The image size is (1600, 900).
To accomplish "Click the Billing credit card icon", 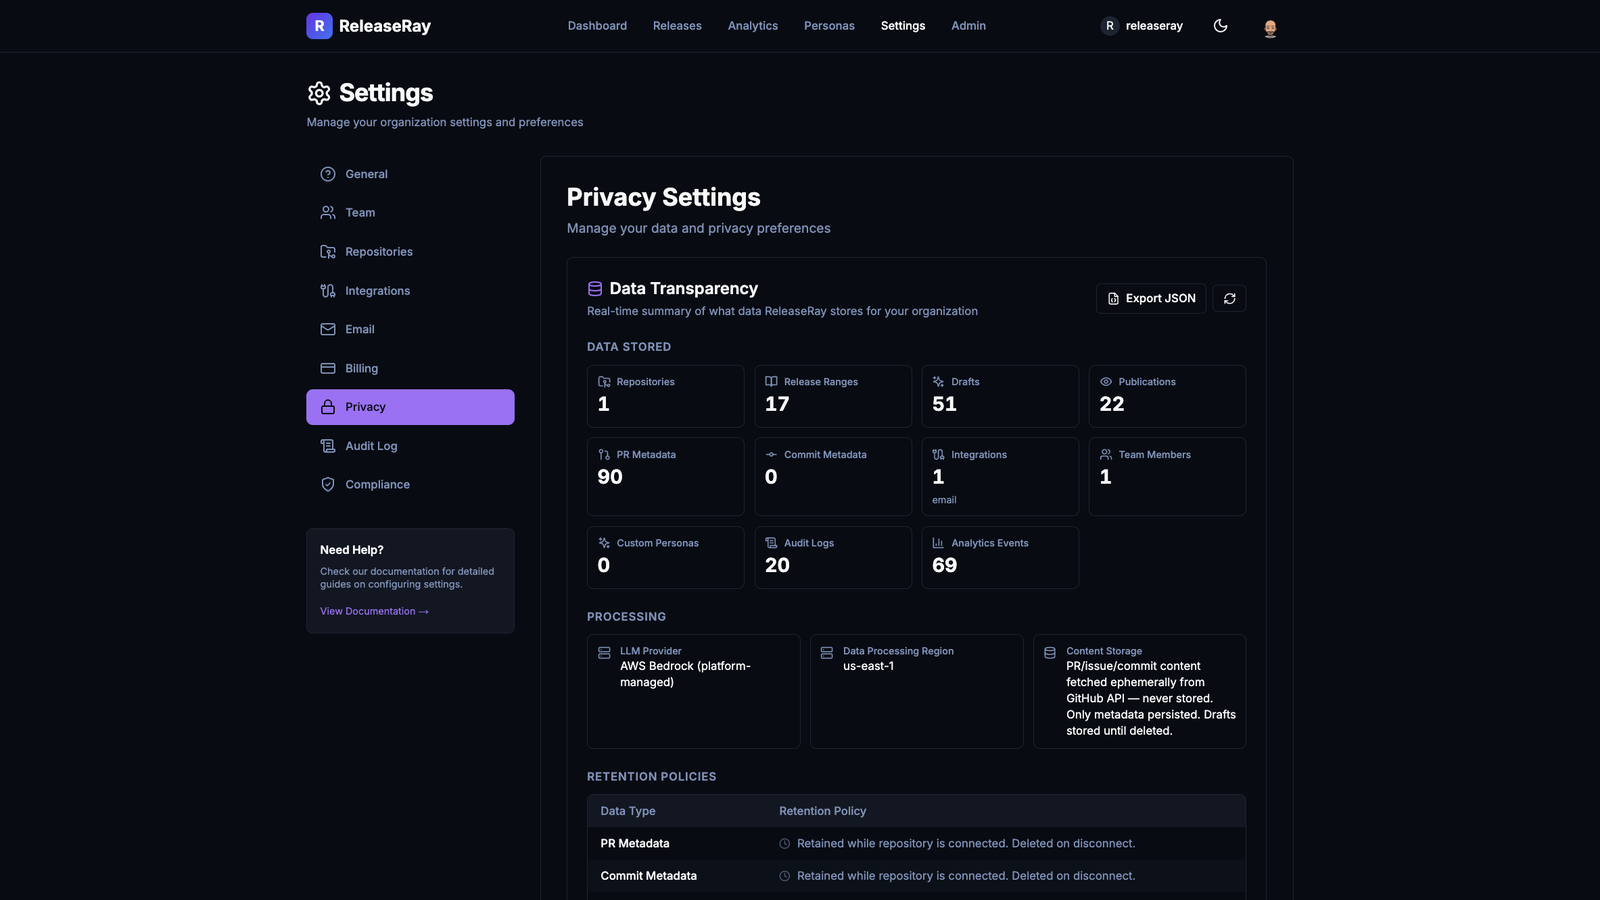I will click(x=327, y=368).
